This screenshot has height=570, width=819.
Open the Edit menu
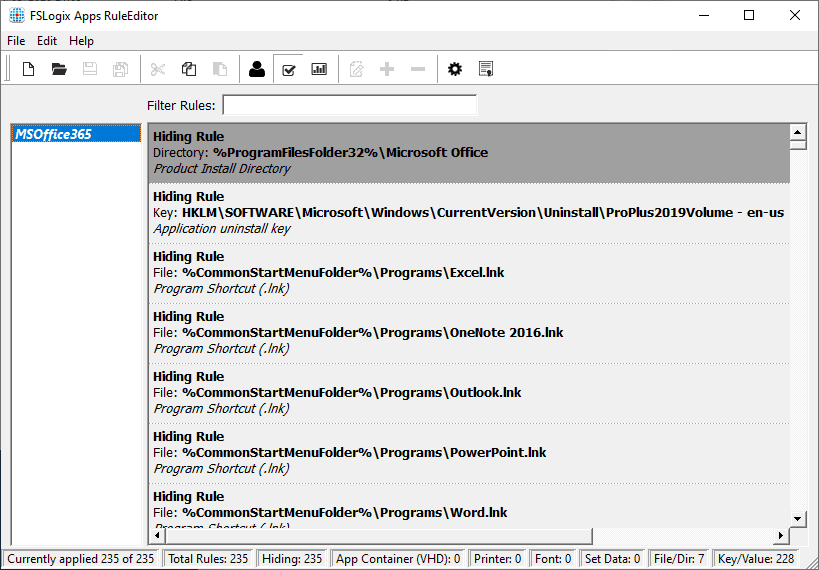point(47,41)
